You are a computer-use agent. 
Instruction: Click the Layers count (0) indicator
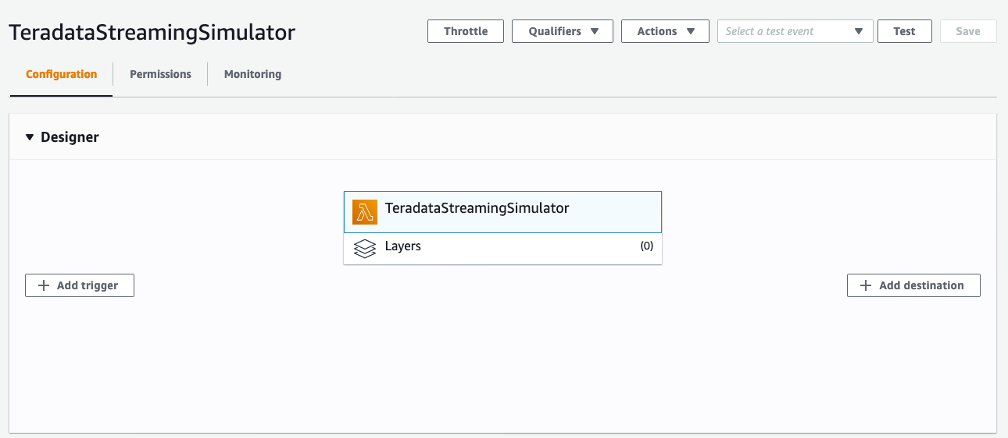point(646,247)
